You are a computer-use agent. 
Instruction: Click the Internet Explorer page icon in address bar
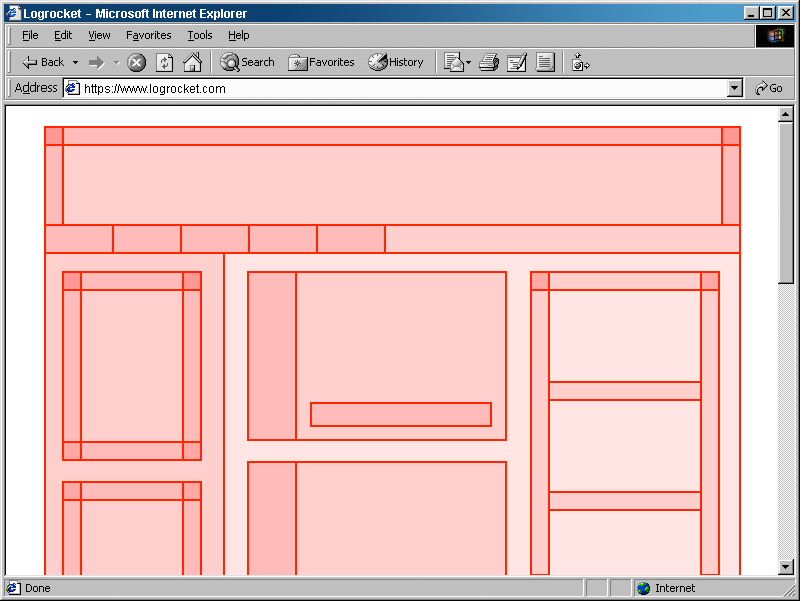tap(71, 88)
